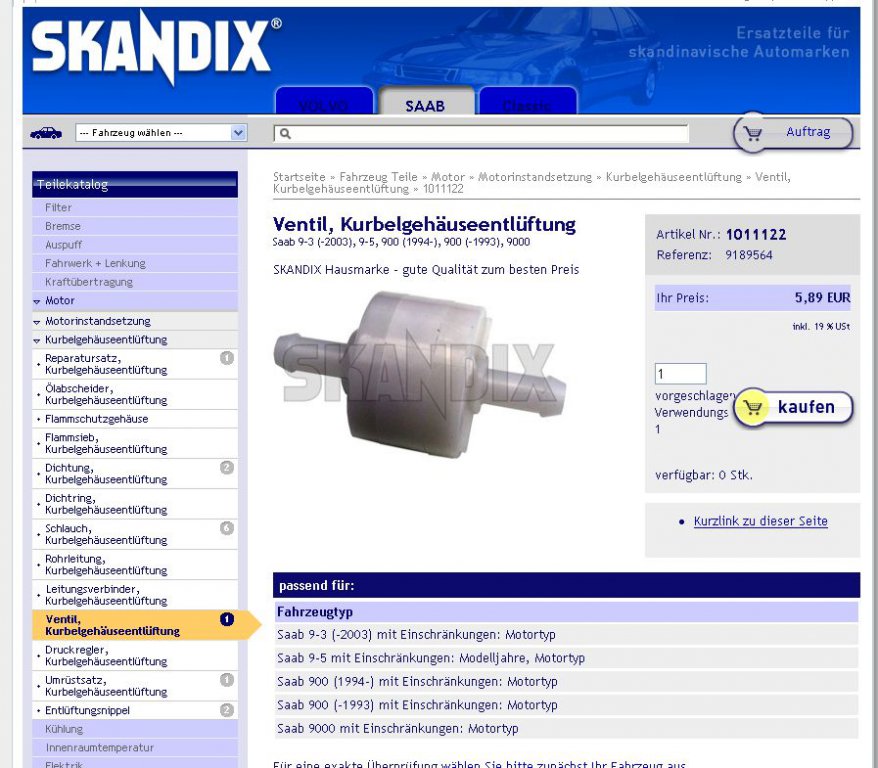878x768 pixels.
Task: Click the yellow cart icon on kaufen
Action: (753, 407)
